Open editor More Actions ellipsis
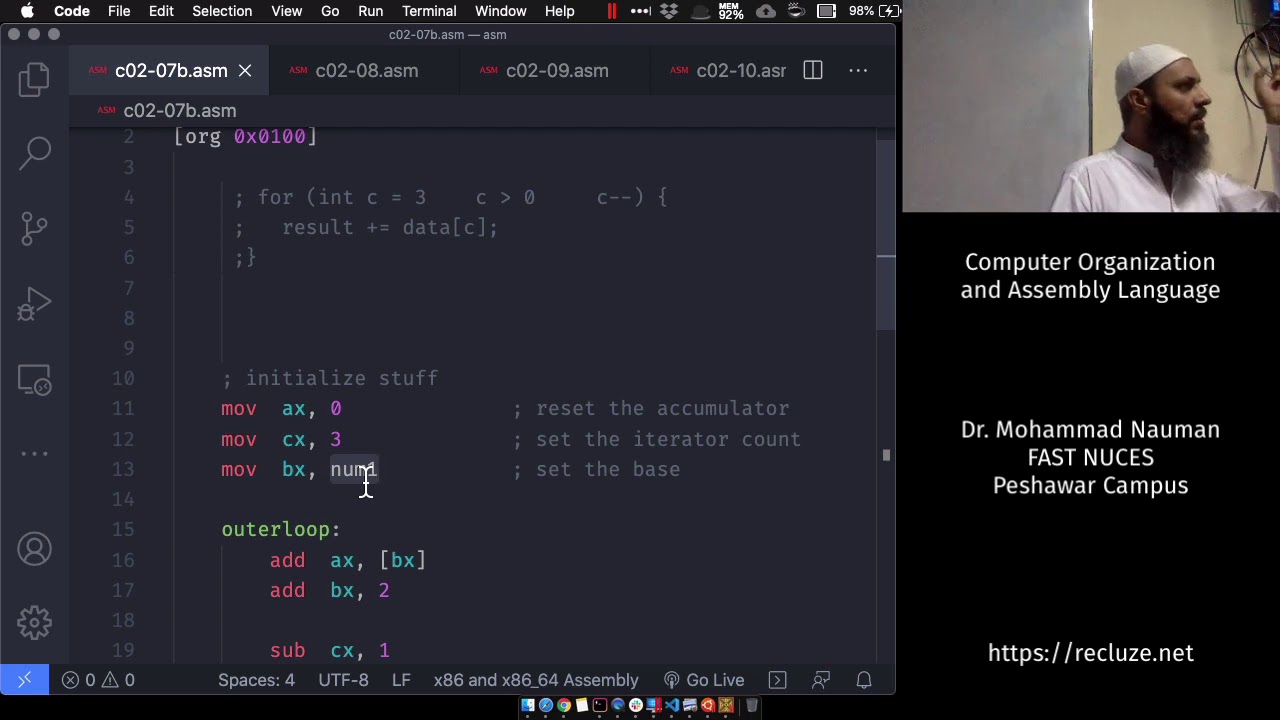 [x=858, y=71]
